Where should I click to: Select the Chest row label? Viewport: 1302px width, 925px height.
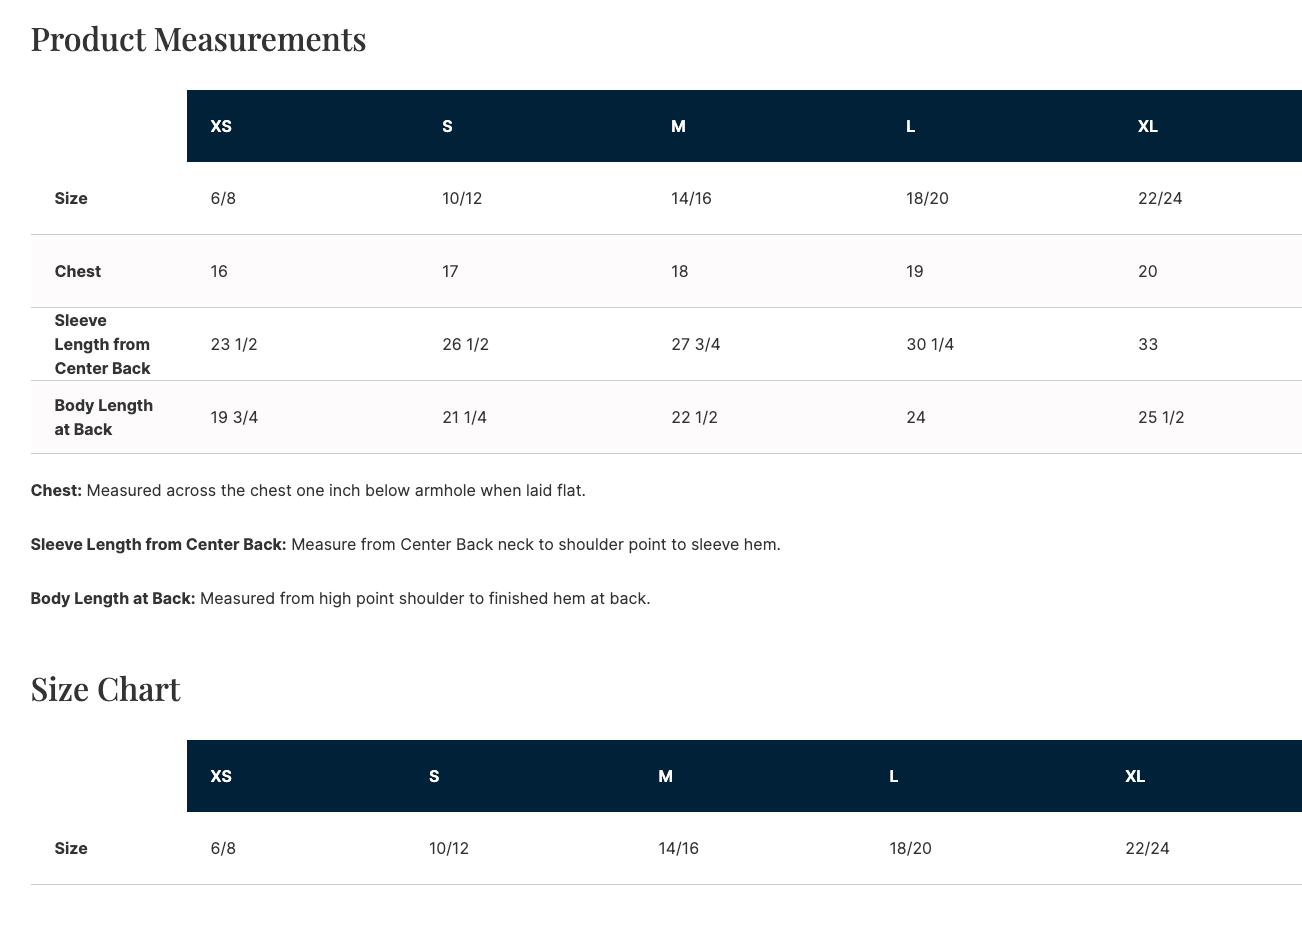(x=78, y=271)
